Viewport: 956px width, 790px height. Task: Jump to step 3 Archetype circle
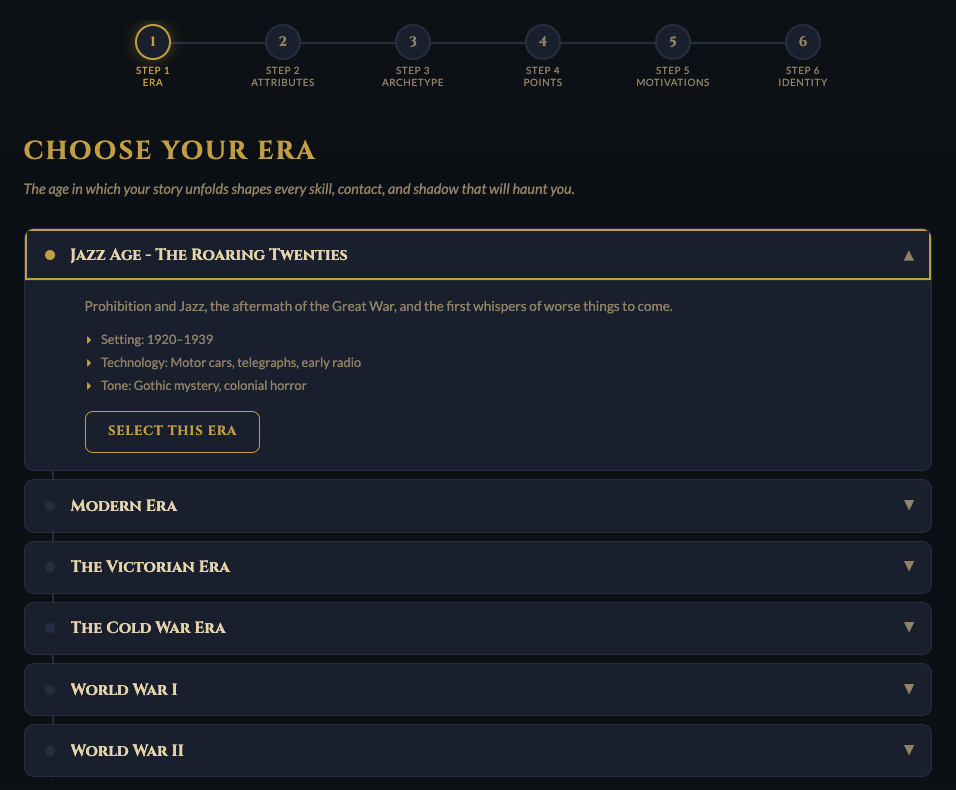pos(413,42)
